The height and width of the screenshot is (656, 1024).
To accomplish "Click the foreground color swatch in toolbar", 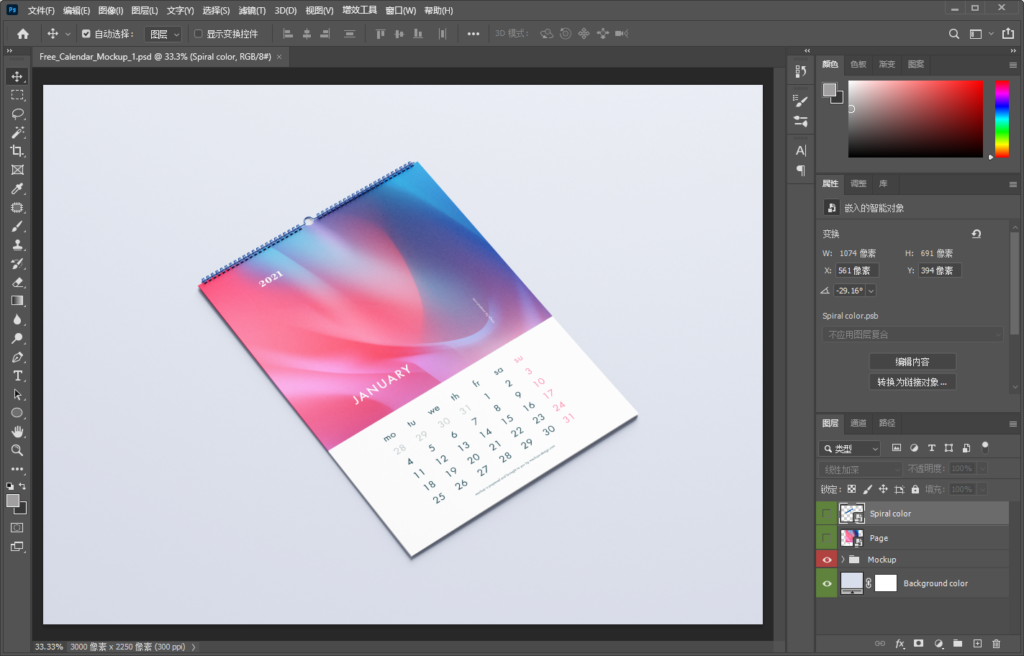I will (13, 501).
